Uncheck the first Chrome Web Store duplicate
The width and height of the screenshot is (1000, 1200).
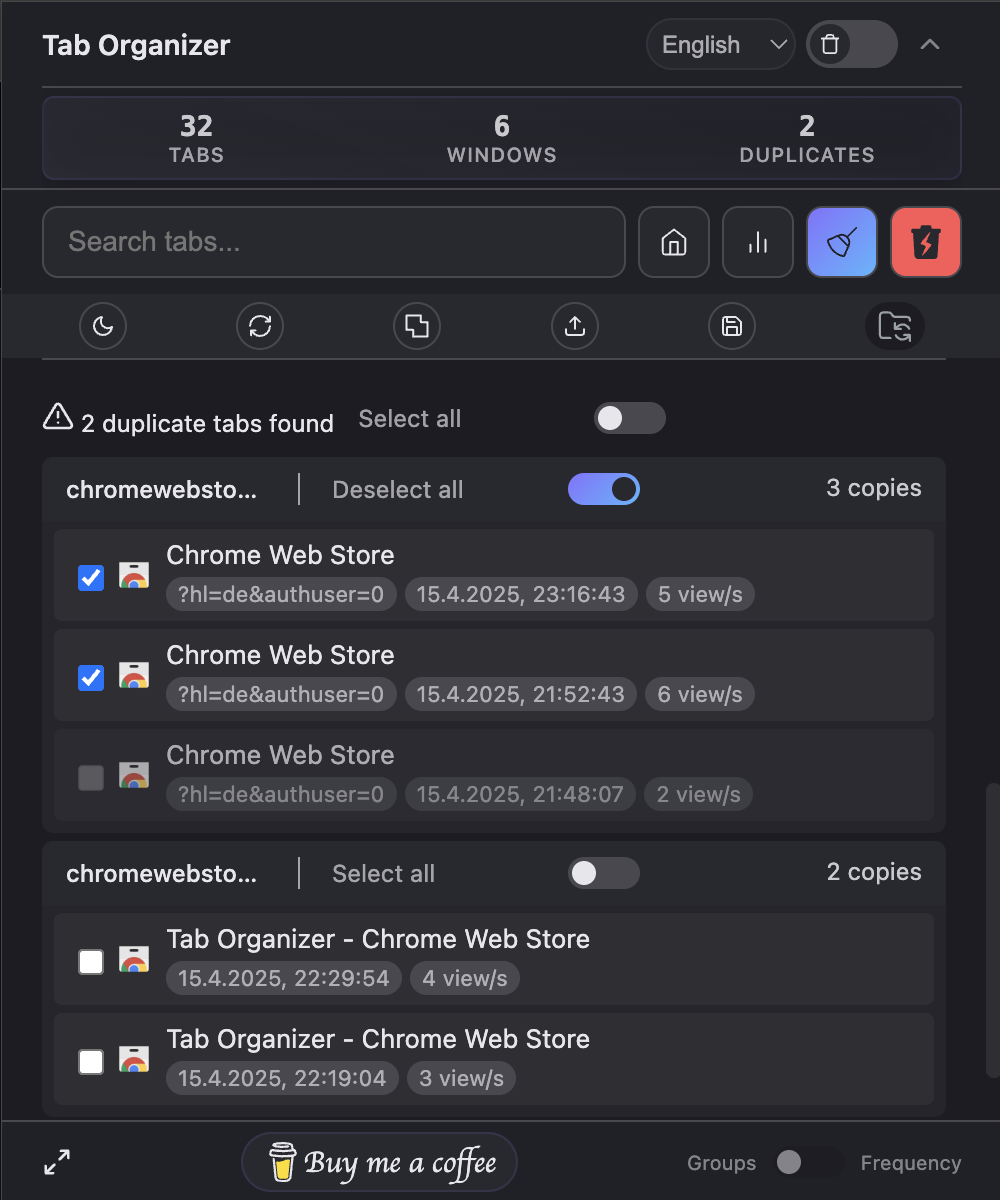91,578
